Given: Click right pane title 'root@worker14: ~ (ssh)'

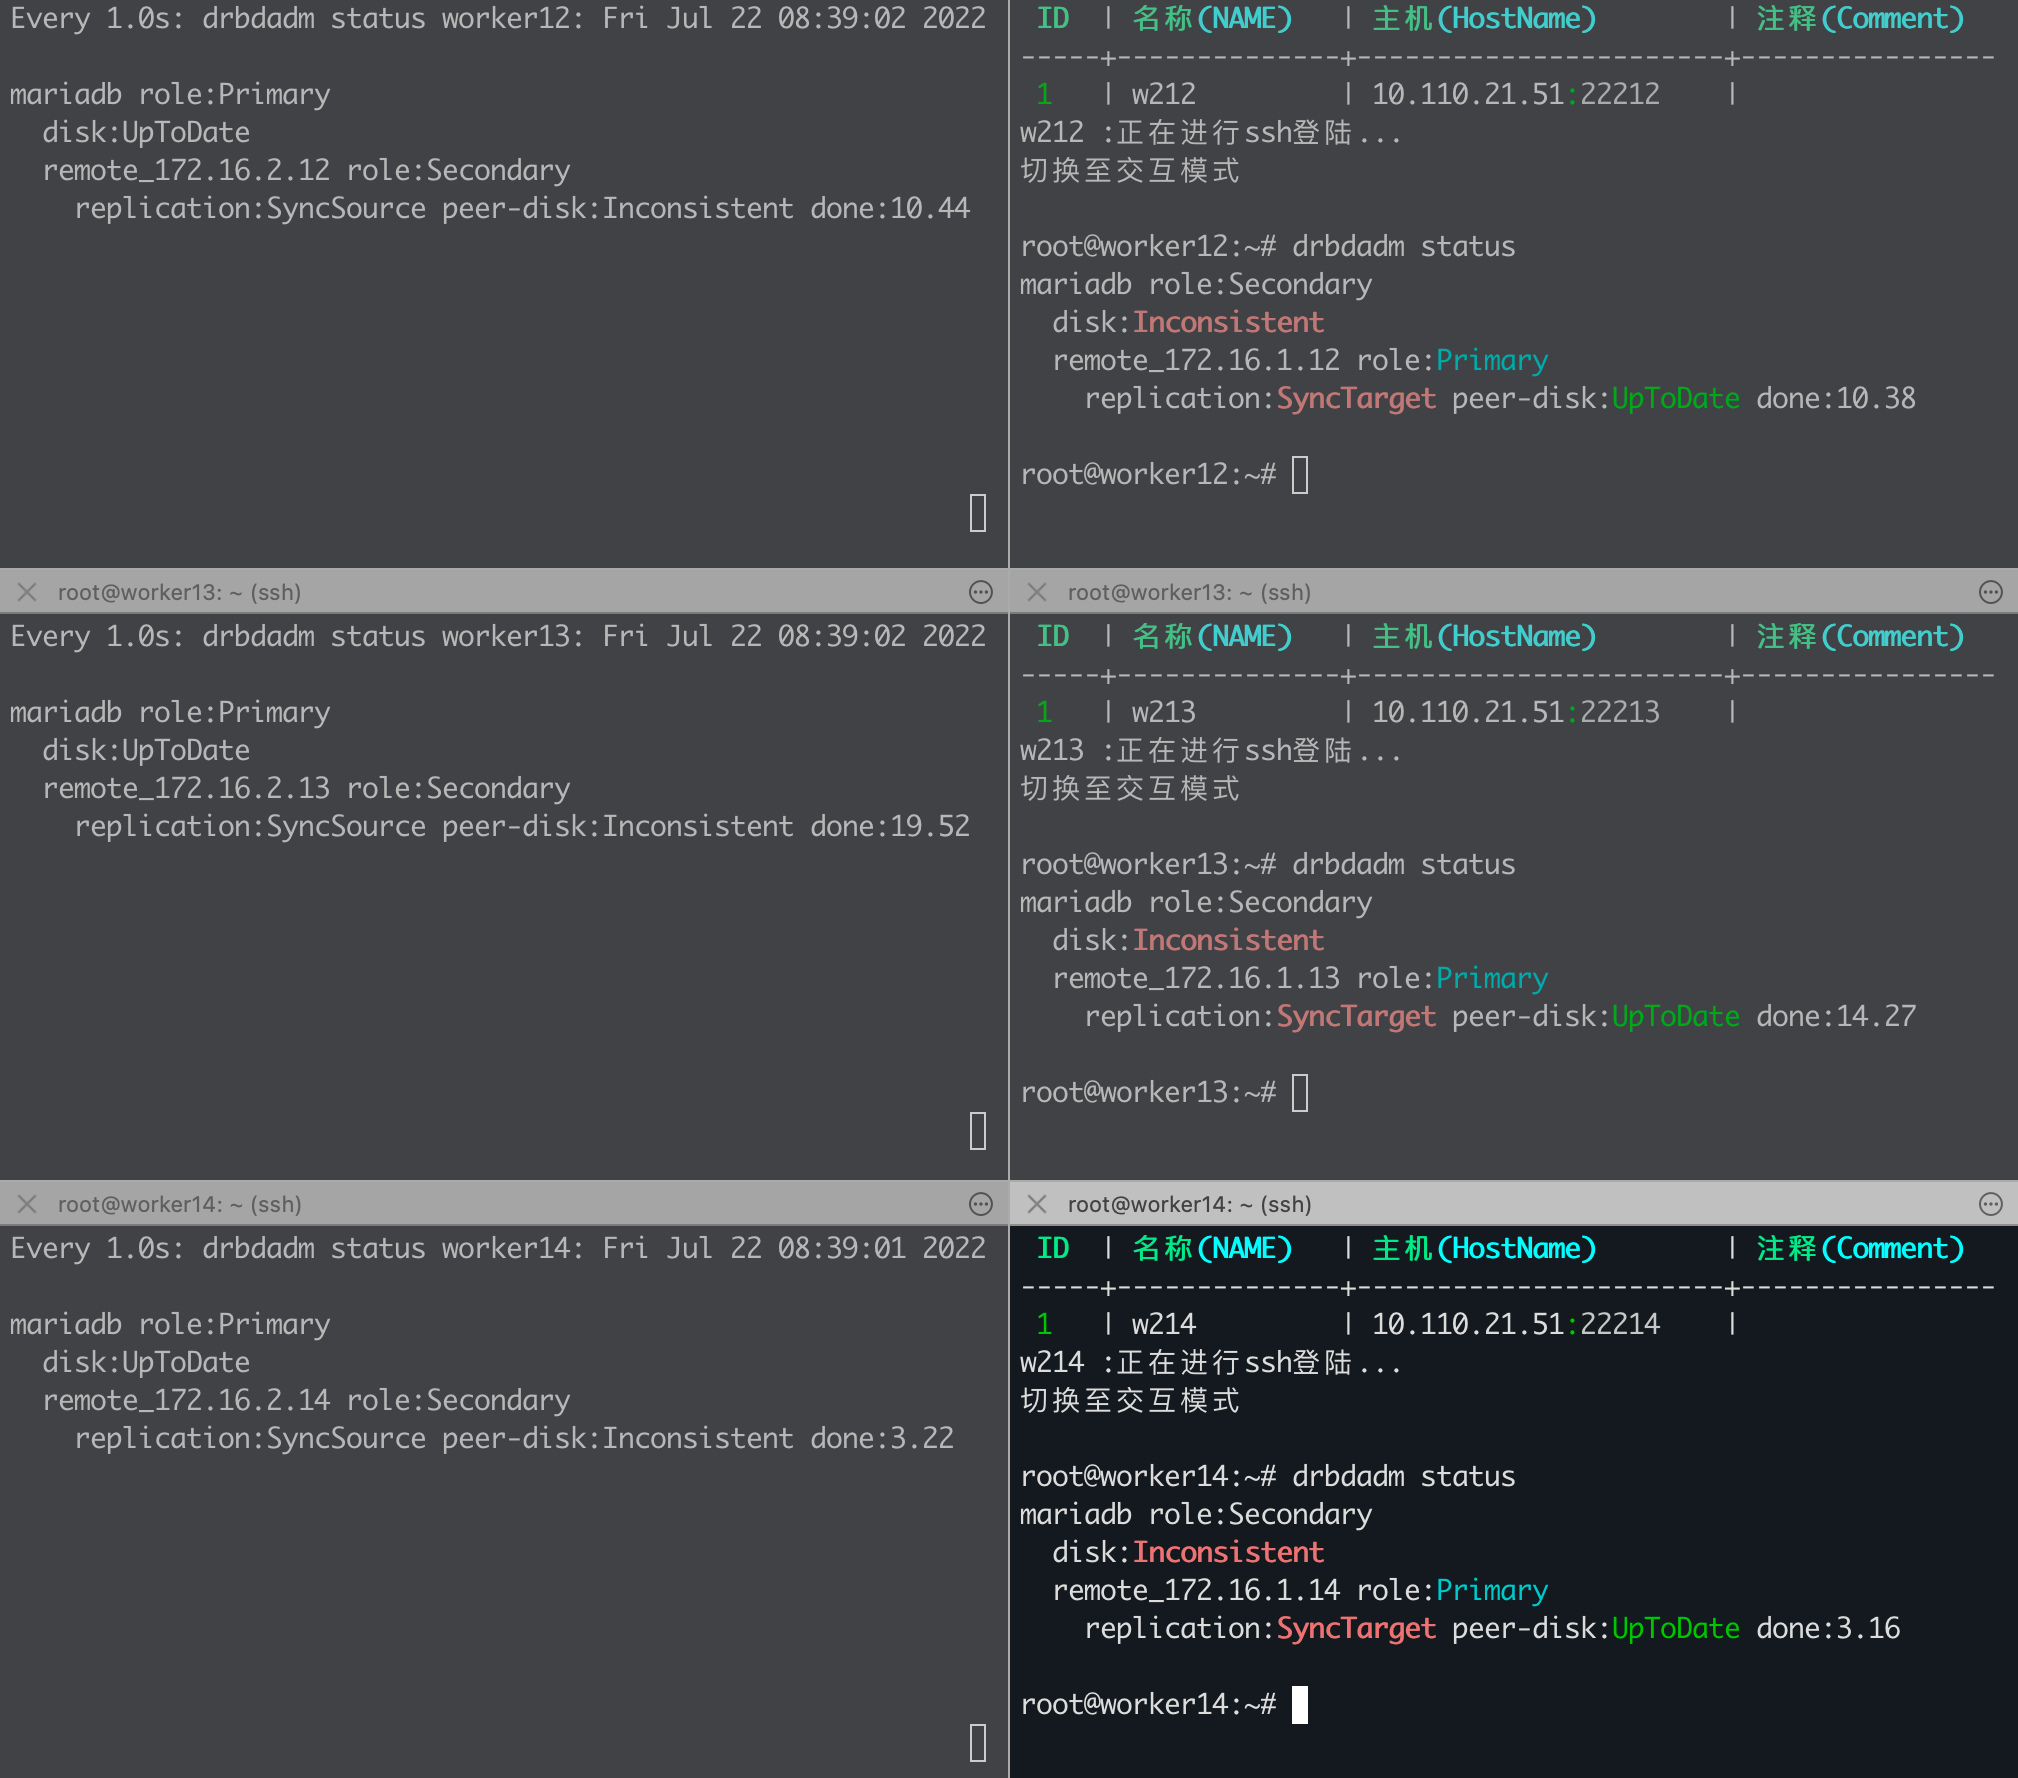Looking at the screenshot, I should point(1189,1204).
